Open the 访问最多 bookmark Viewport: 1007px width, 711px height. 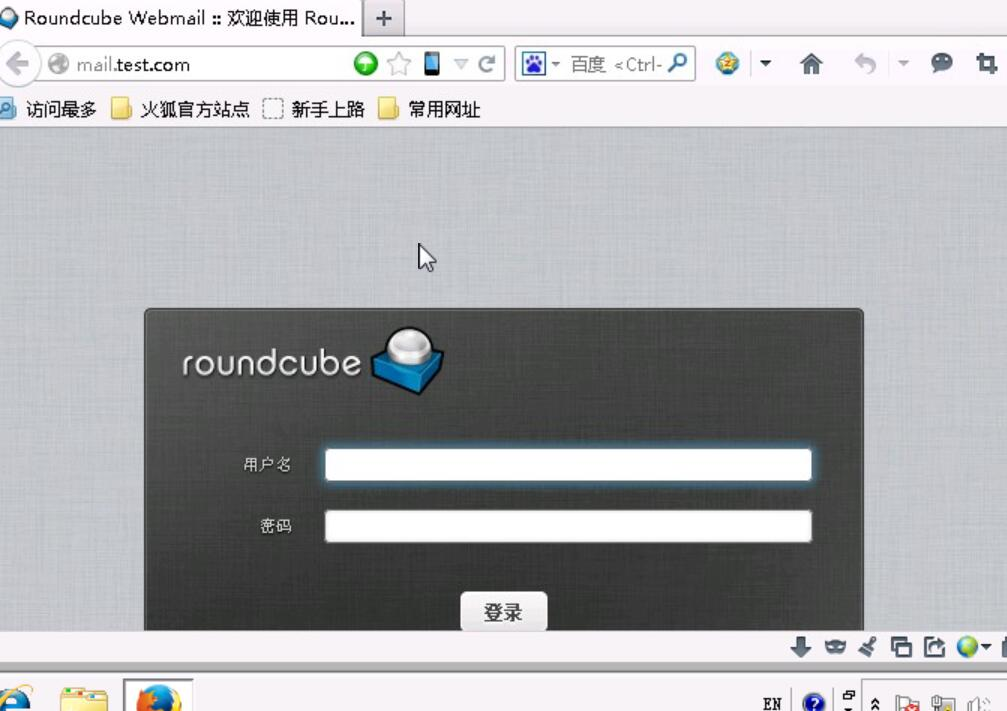[49, 109]
